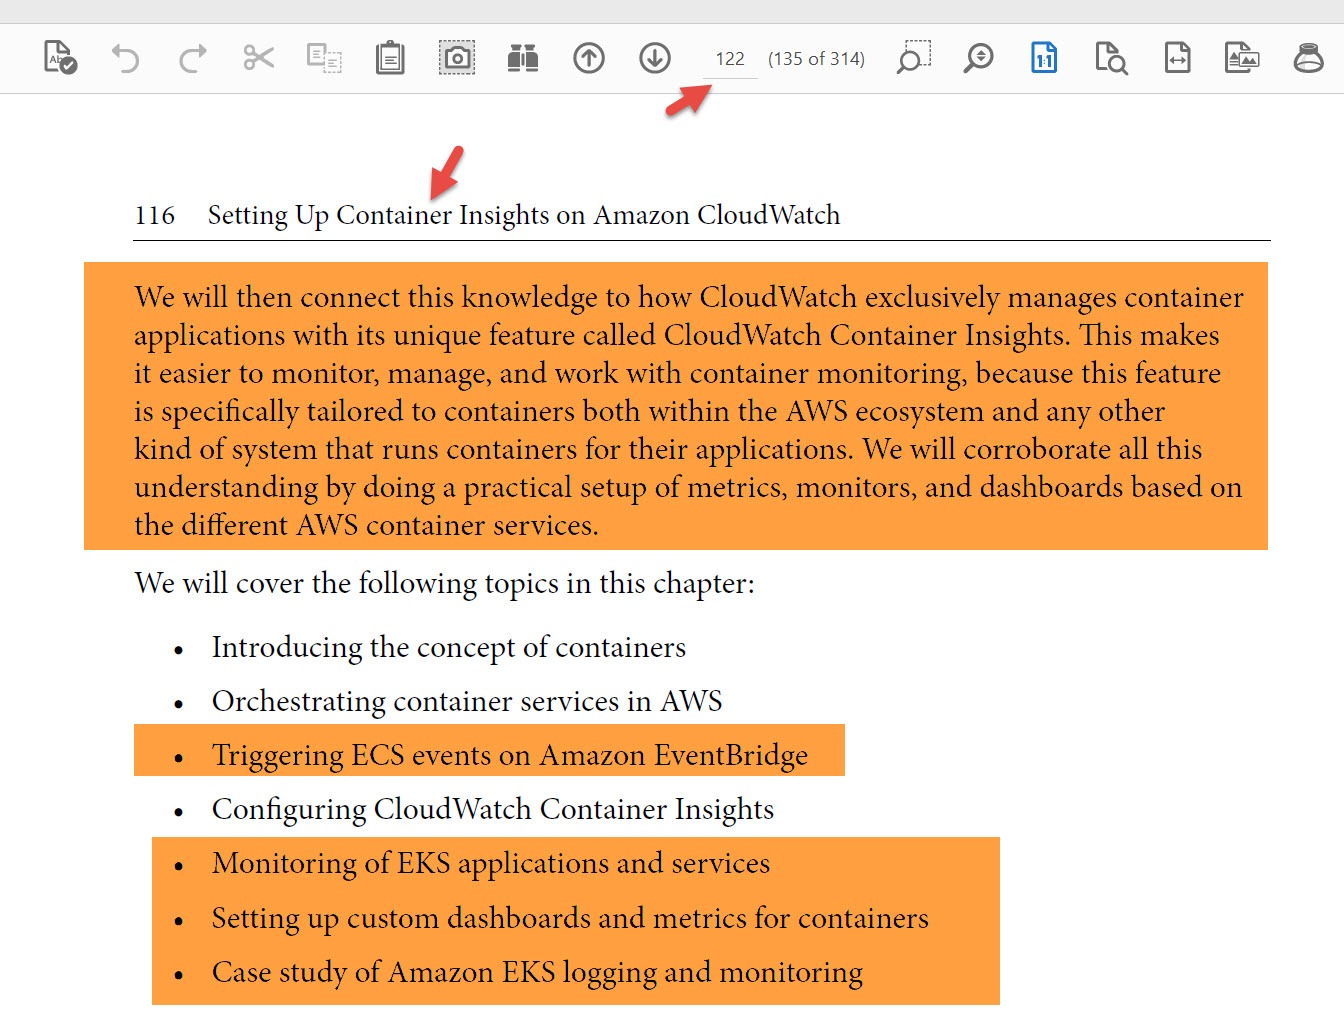Click bullet "Setting up custom dashboards and metrics"
This screenshot has width=1344, height=1027.
click(570, 918)
